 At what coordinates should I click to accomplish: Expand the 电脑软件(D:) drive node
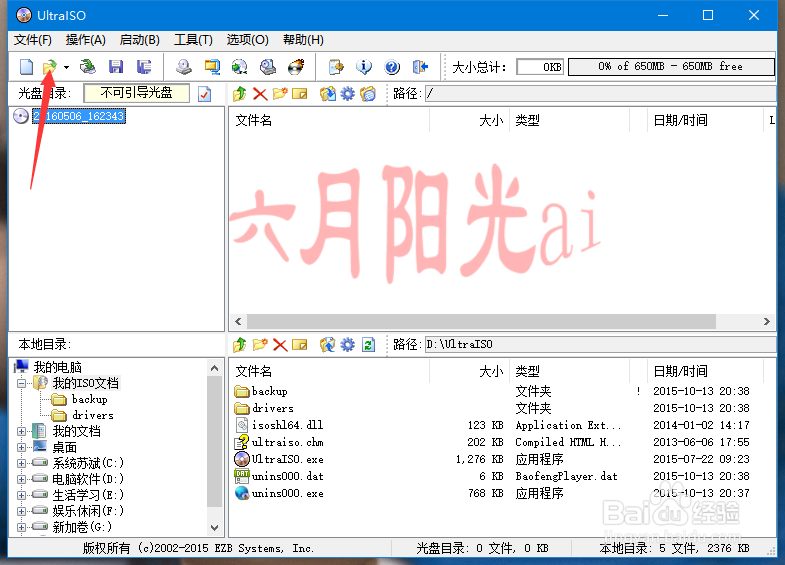22,479
